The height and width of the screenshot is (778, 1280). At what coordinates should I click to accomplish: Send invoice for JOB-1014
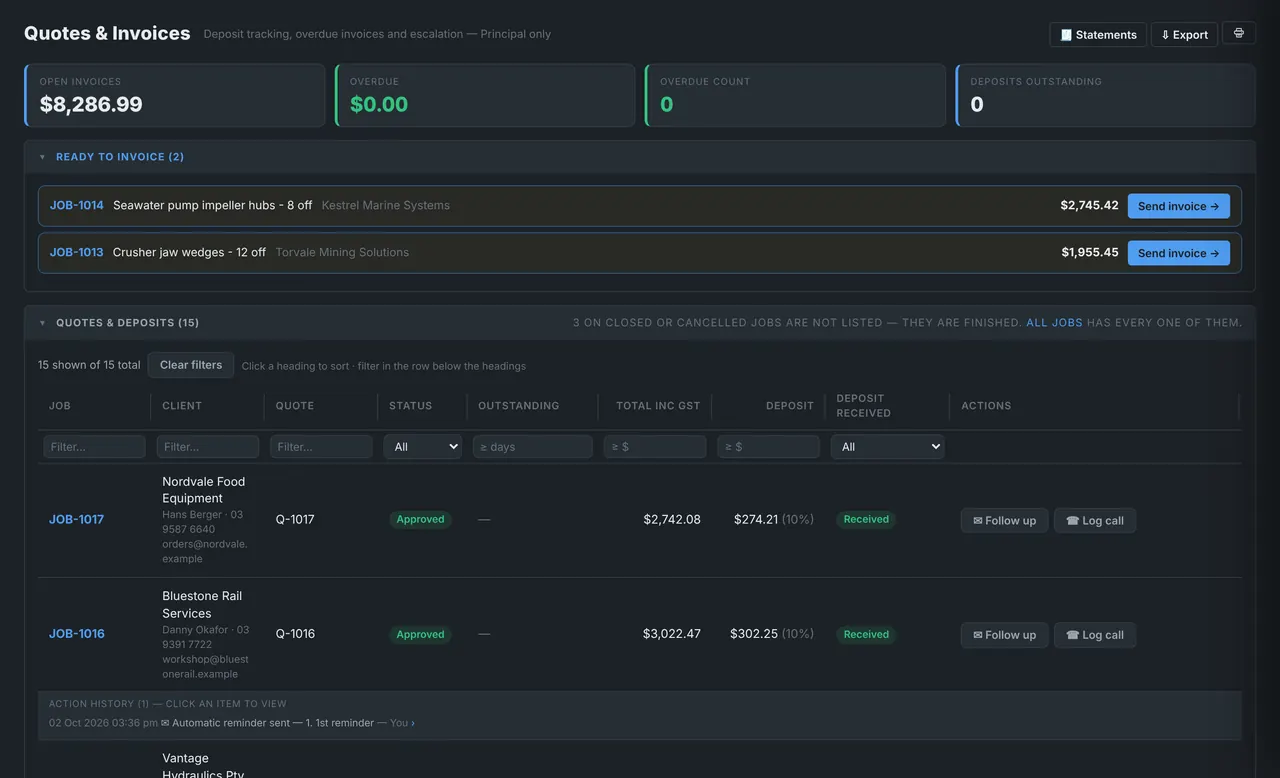point(1178,206)
